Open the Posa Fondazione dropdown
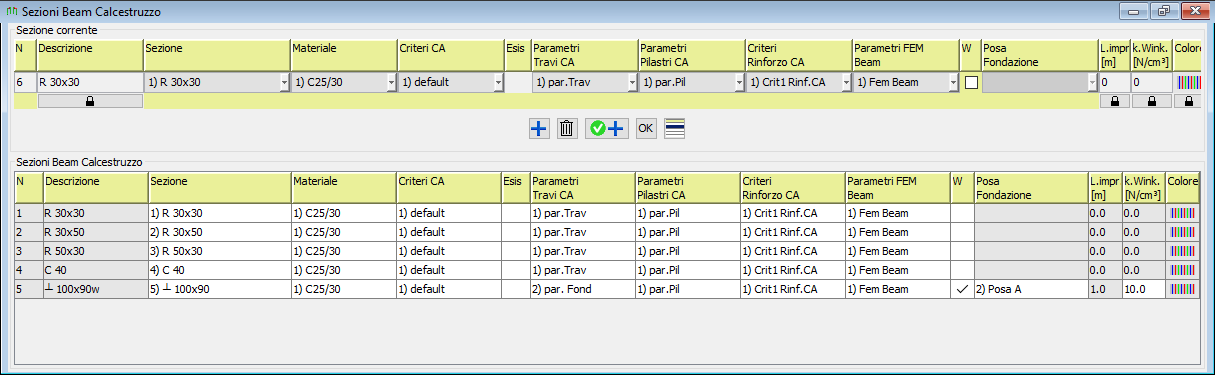 coord(1039,83)
